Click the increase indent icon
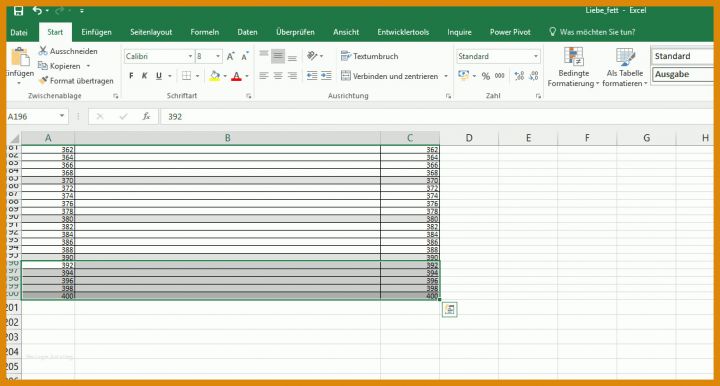720x386 pixels. coord(326,76)
